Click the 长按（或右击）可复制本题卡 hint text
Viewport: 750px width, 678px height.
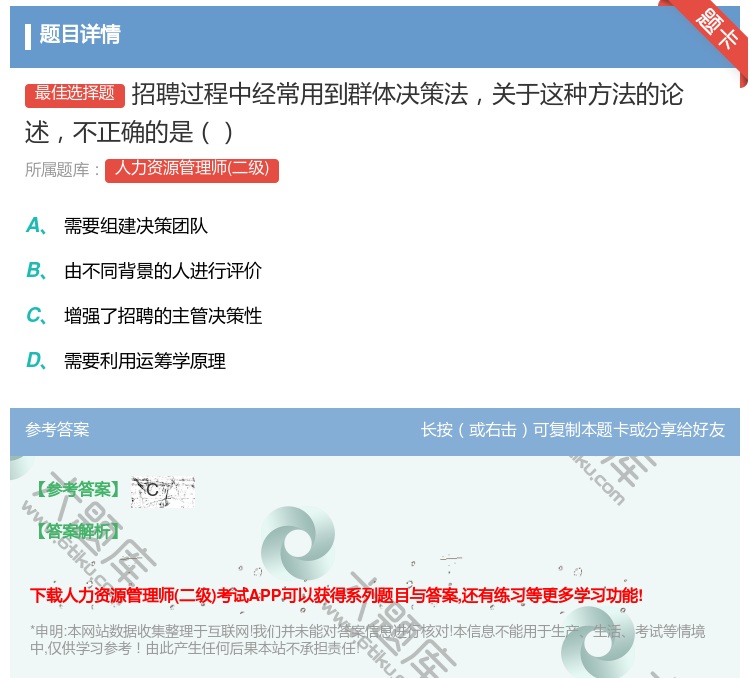(x=573, y=430)
